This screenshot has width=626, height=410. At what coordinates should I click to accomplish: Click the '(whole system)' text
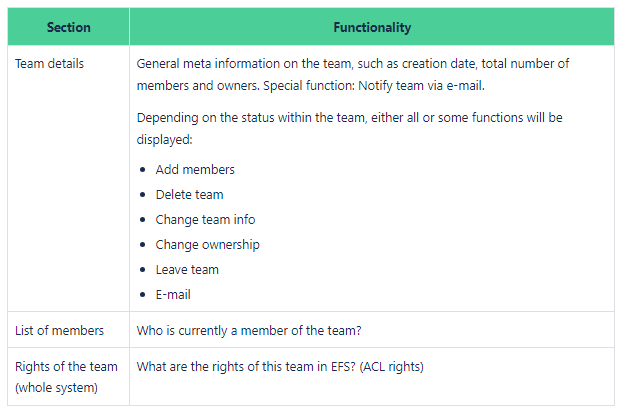click(56, 388)
